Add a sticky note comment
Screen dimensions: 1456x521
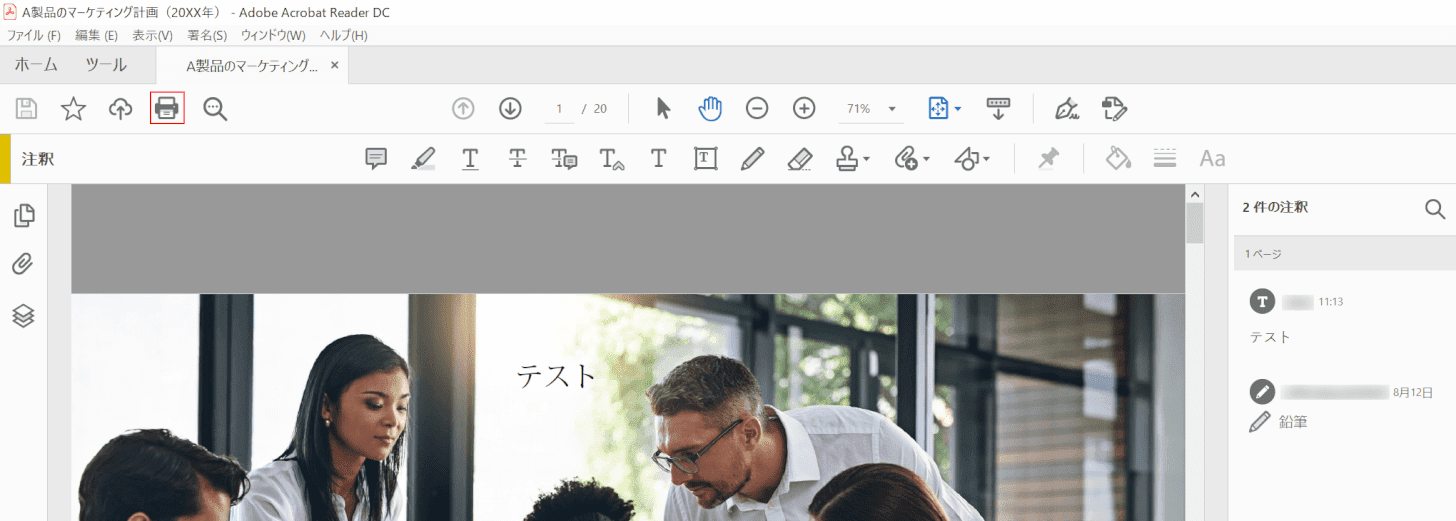[x=376, y=159]
